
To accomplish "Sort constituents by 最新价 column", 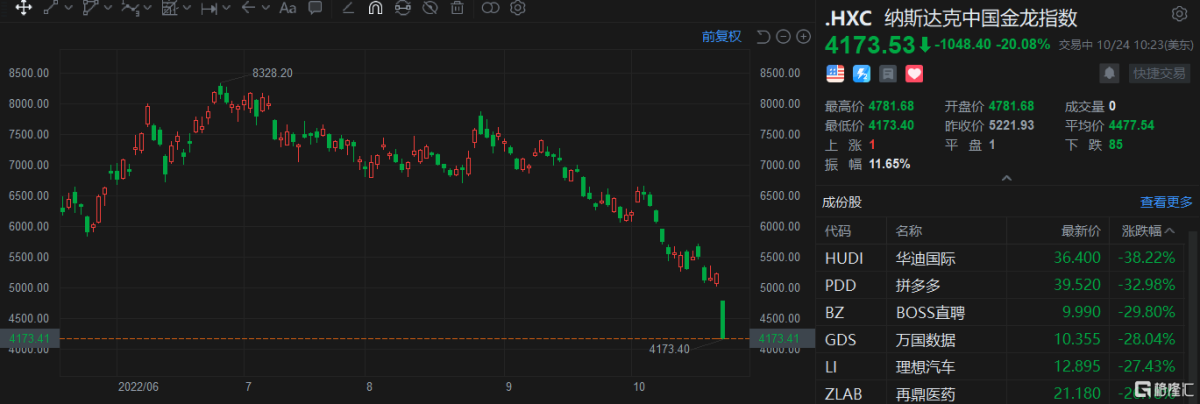I will coord(1081,231).
